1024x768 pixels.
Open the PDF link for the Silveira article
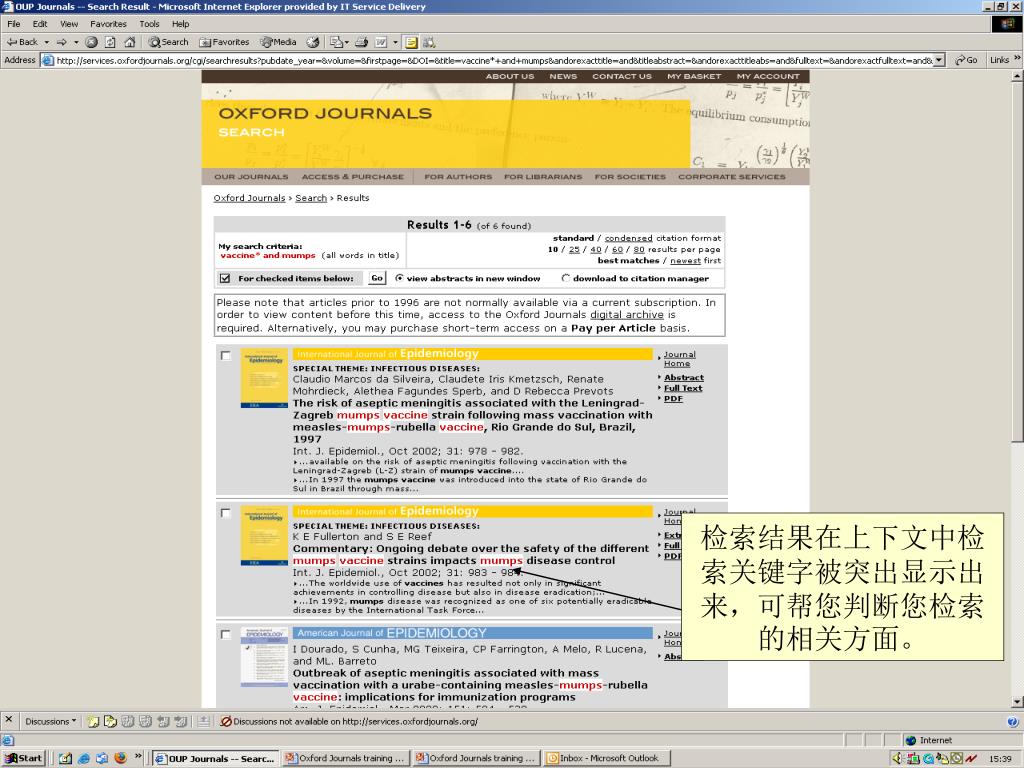(673, 398)
